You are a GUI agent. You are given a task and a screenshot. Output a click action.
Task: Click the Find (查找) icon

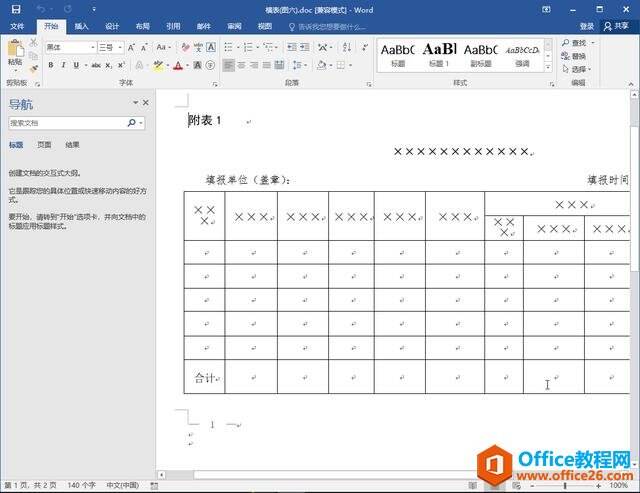pos(566,42)
